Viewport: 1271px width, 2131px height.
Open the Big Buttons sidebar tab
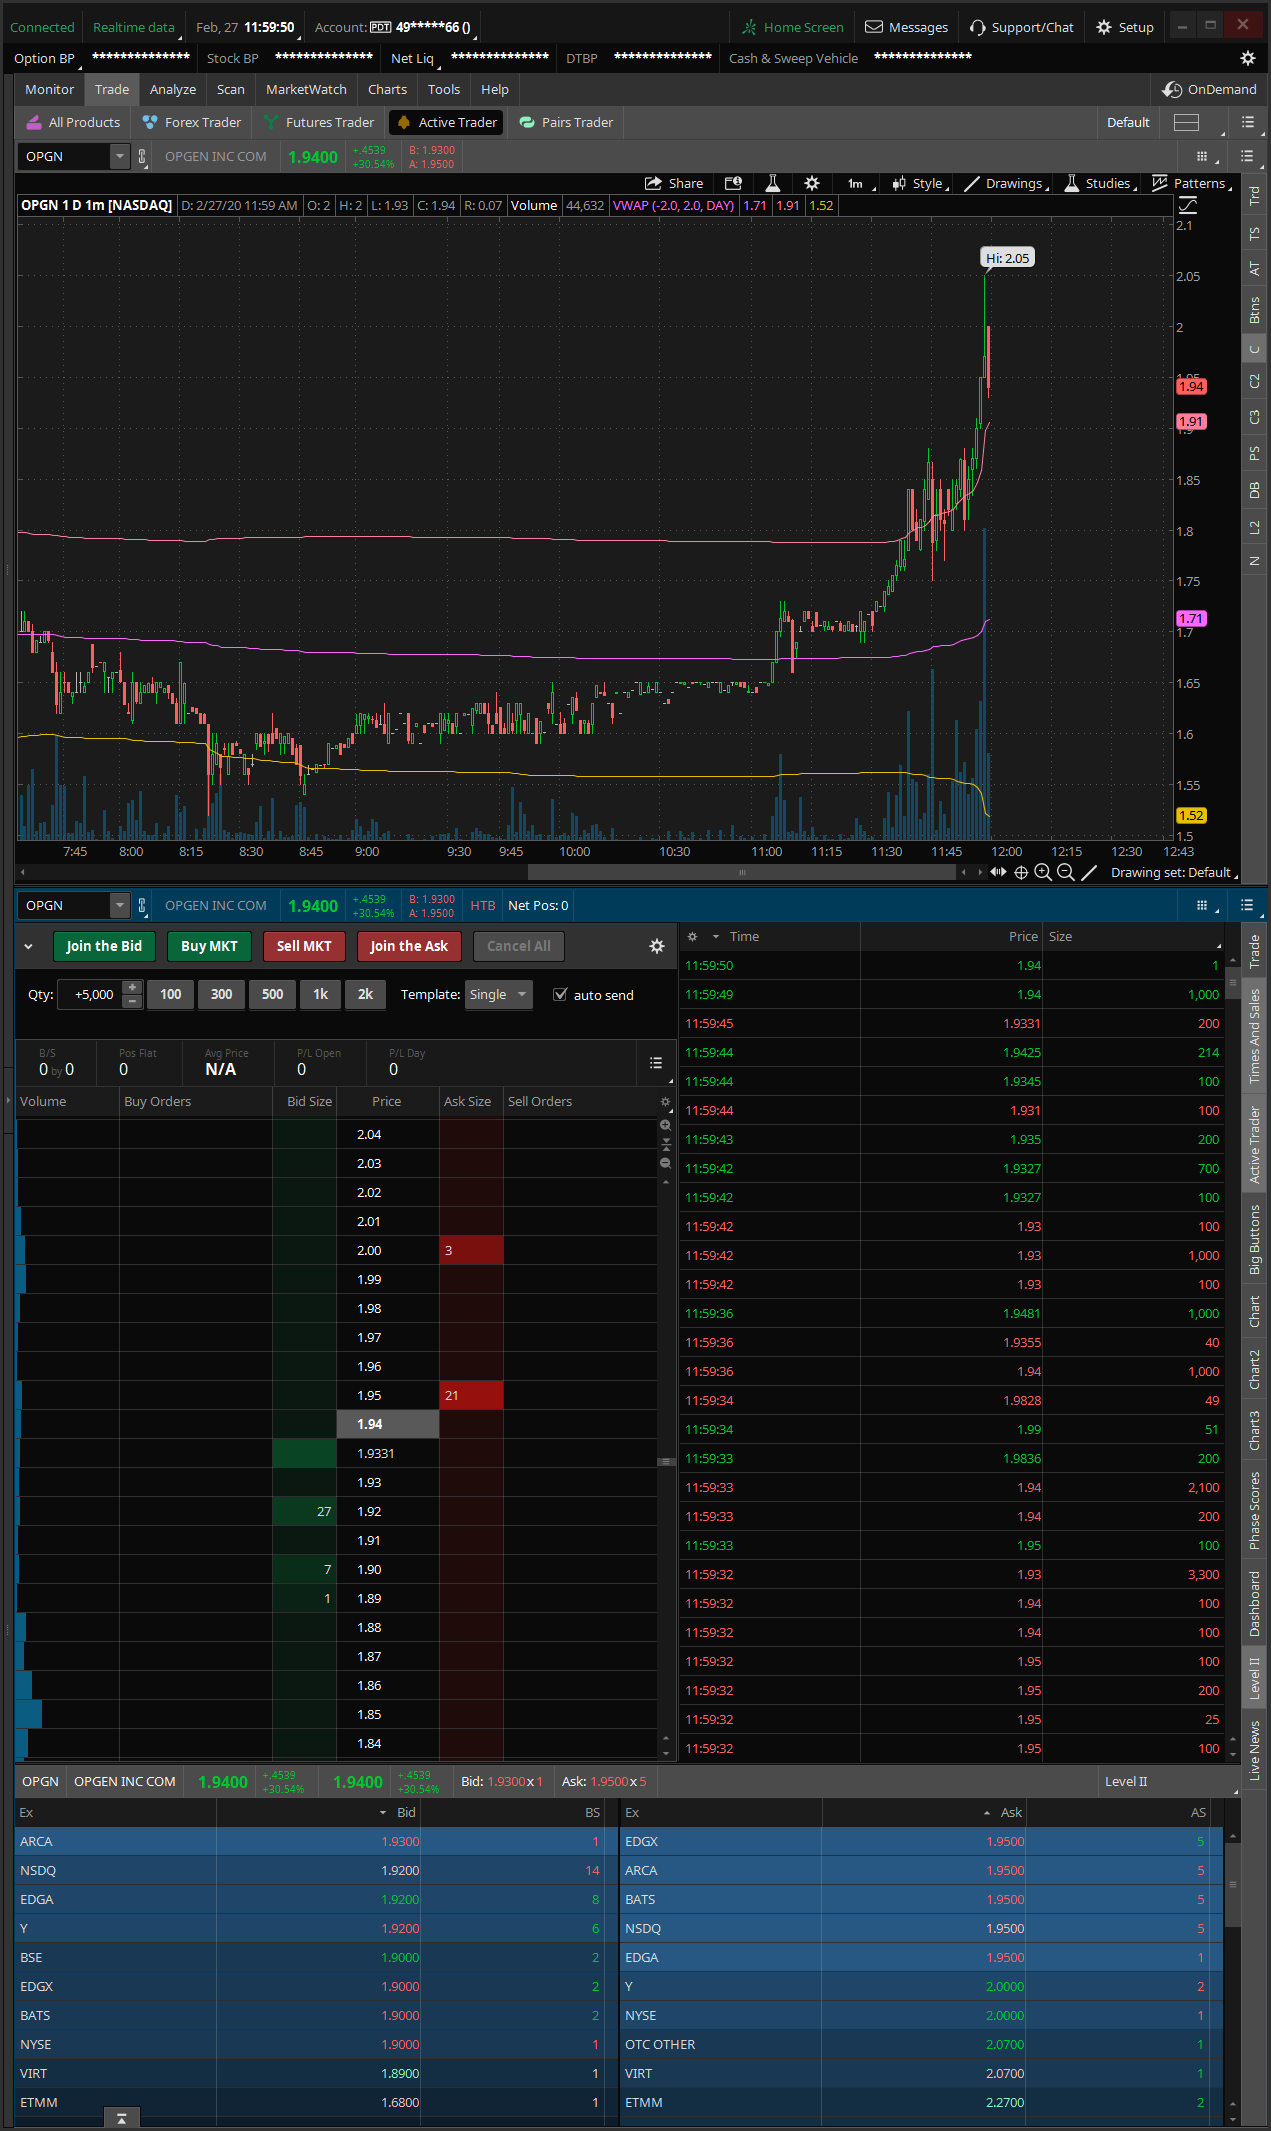click(1254, 1239)
